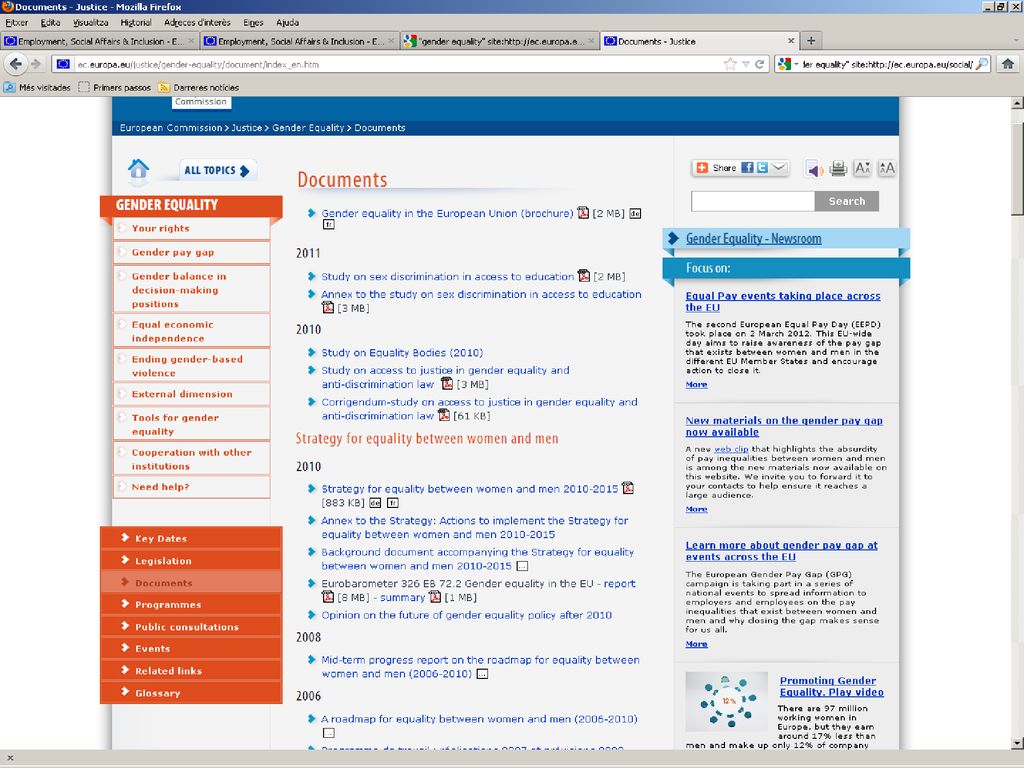
Task: Open the 8 MB Eurobarometer report PDF icon
Action: (328, 597)
